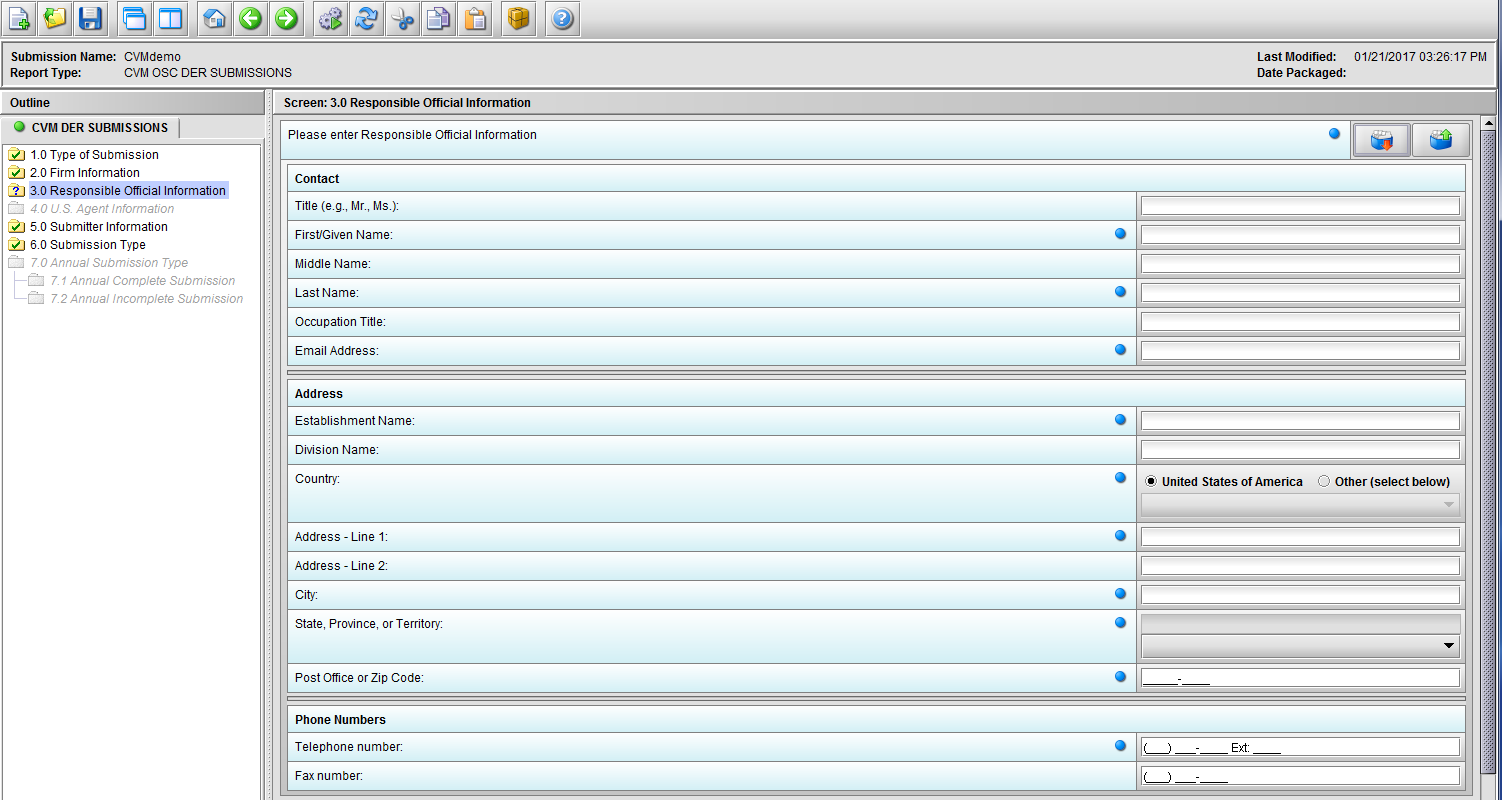Open 5.0 Submitter Information in outline
Image resolution: width=1502 pixels, height=800 pixels.
(99, 226)
